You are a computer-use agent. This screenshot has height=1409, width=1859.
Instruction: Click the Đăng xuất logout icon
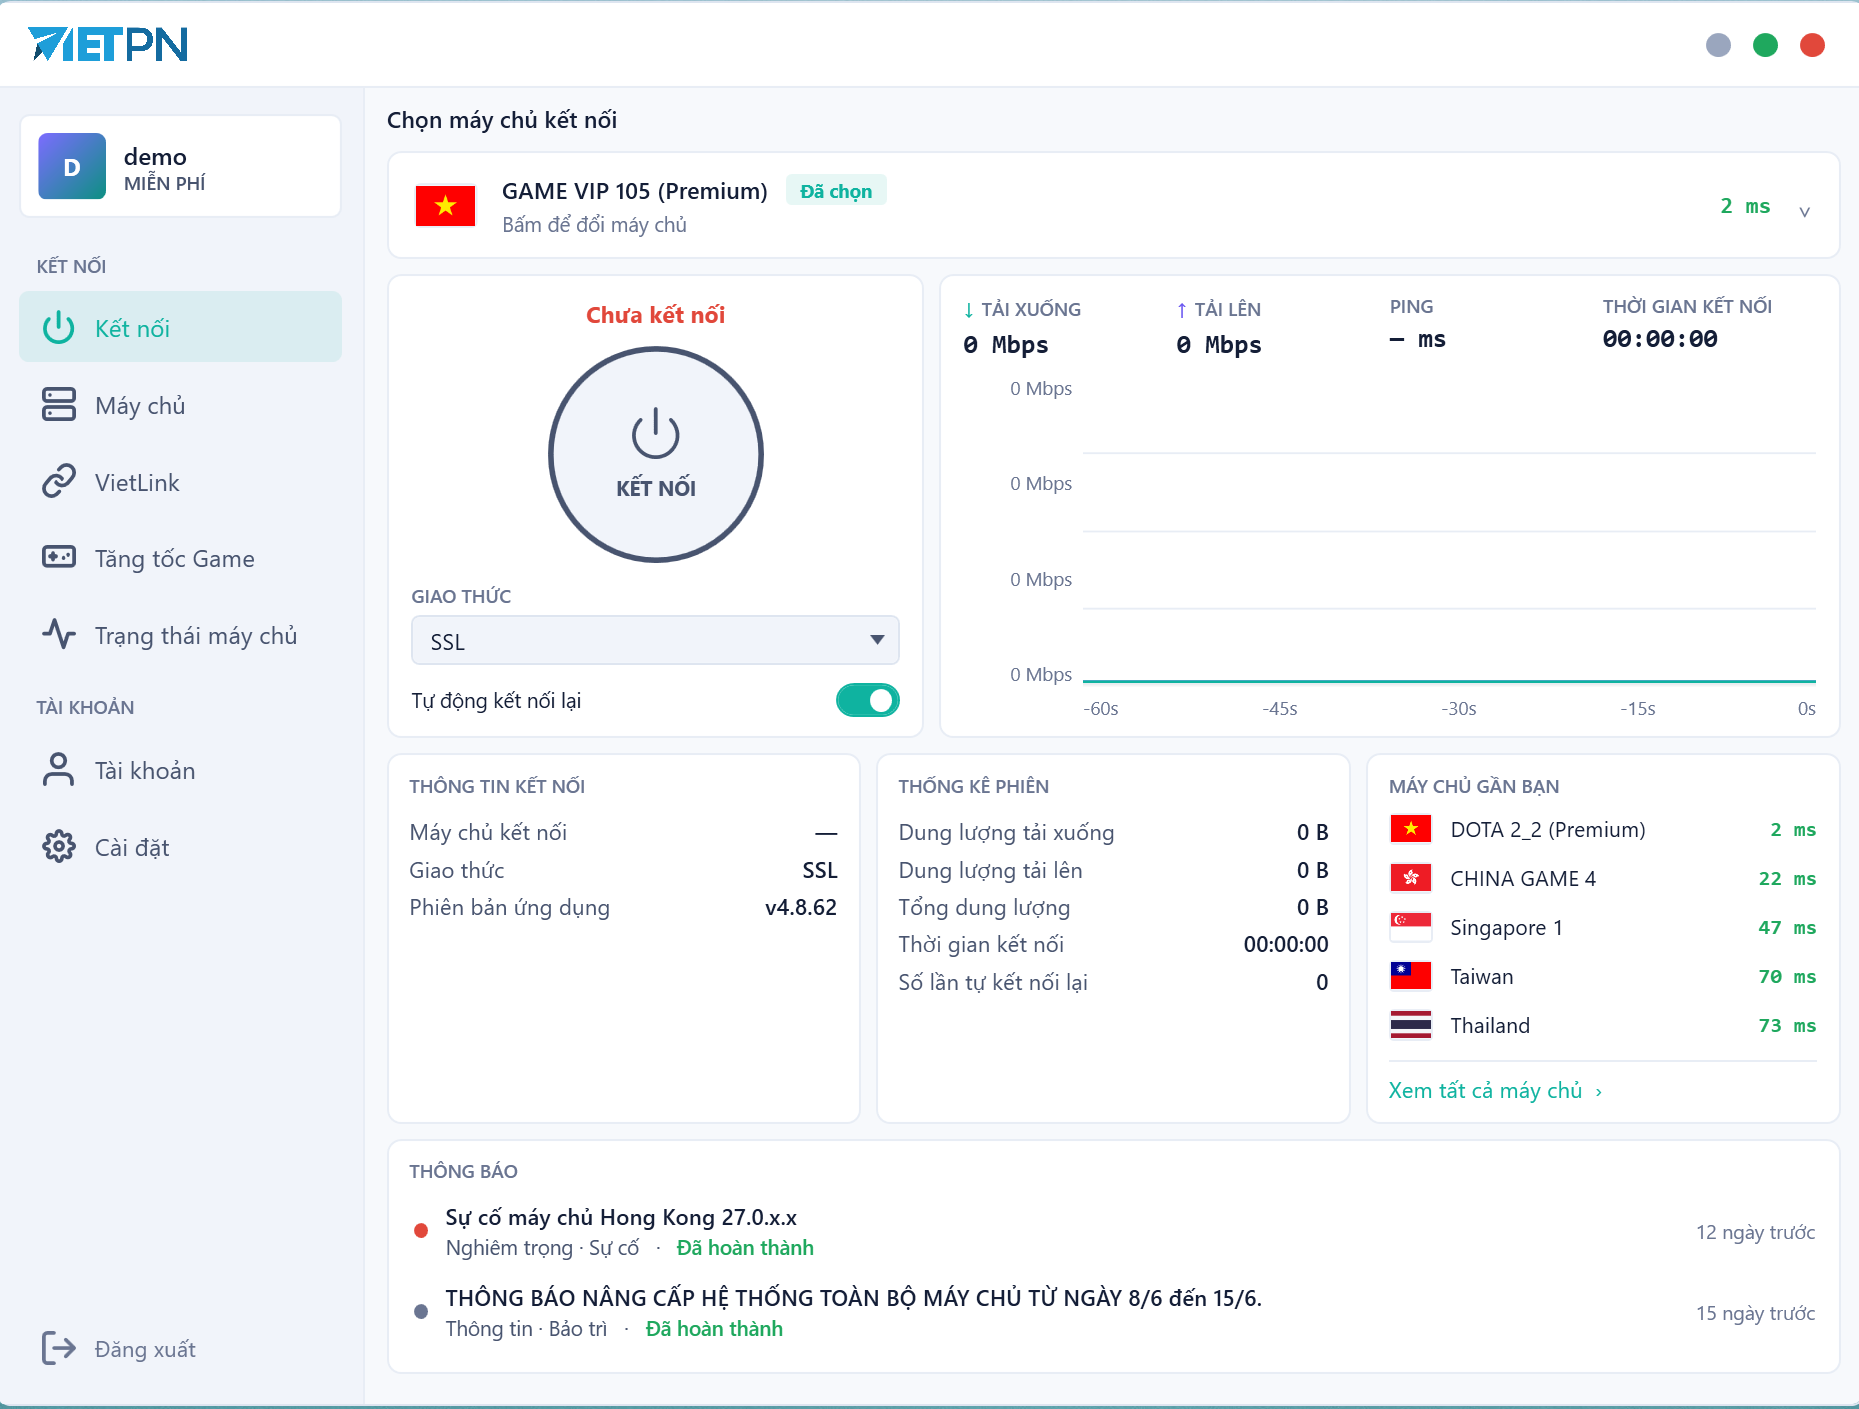tap(59, 1348)
